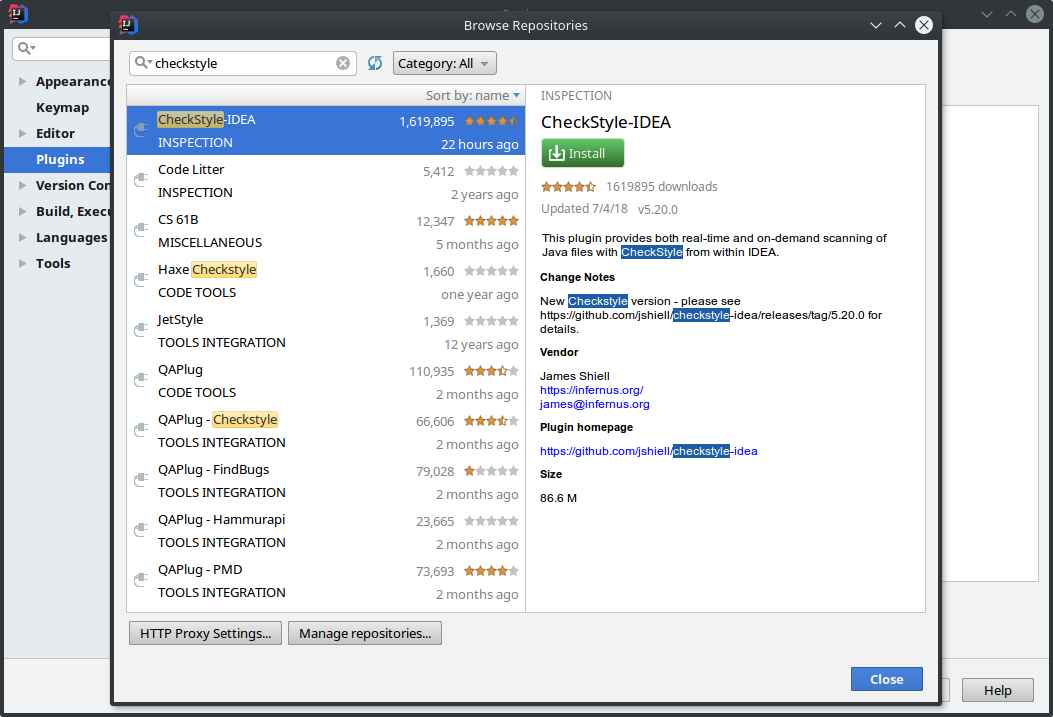This screenshot has width=1053, height=717.
Task: Select the QAPlug - Checkstyle plugin
Action: point(326,430)
